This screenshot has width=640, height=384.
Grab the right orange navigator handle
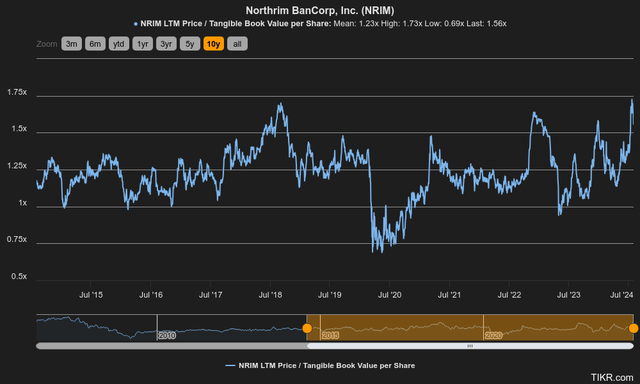[633, 328]
